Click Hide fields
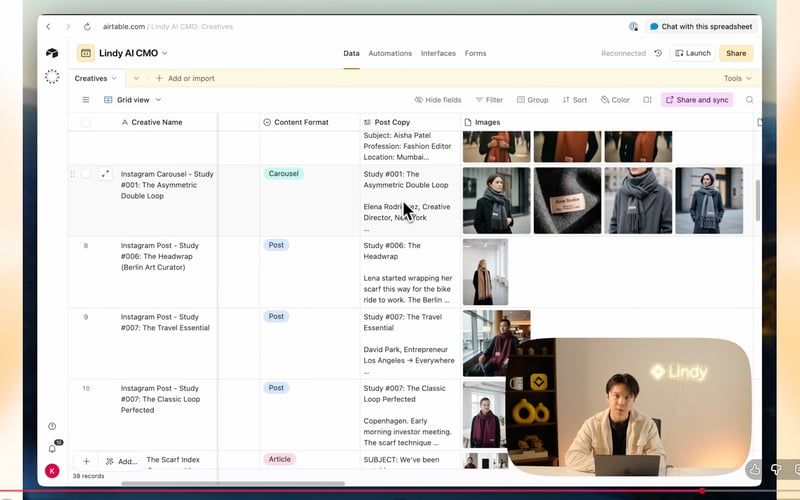The image size is (800, 500). (438, 100)
